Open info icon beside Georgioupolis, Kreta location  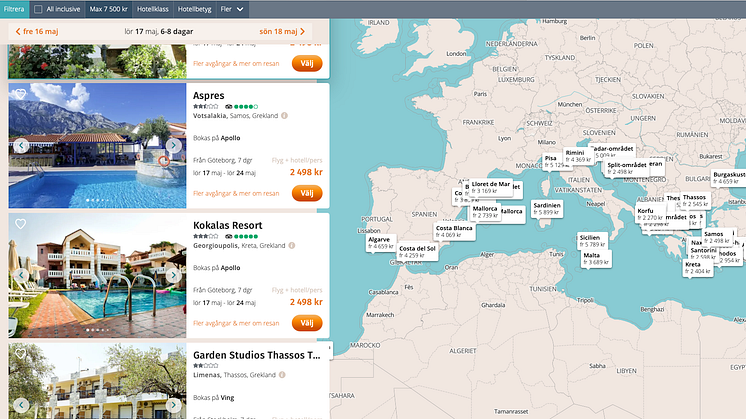[292, 245]
